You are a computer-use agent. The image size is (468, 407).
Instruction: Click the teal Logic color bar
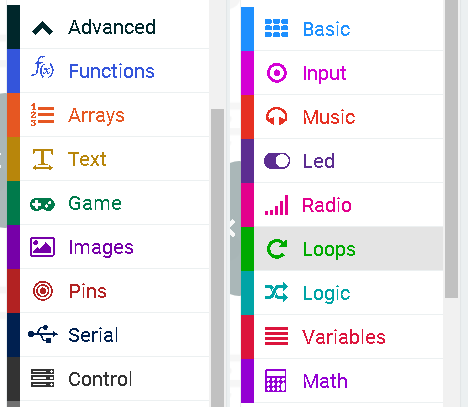click(x=247, y=293)
